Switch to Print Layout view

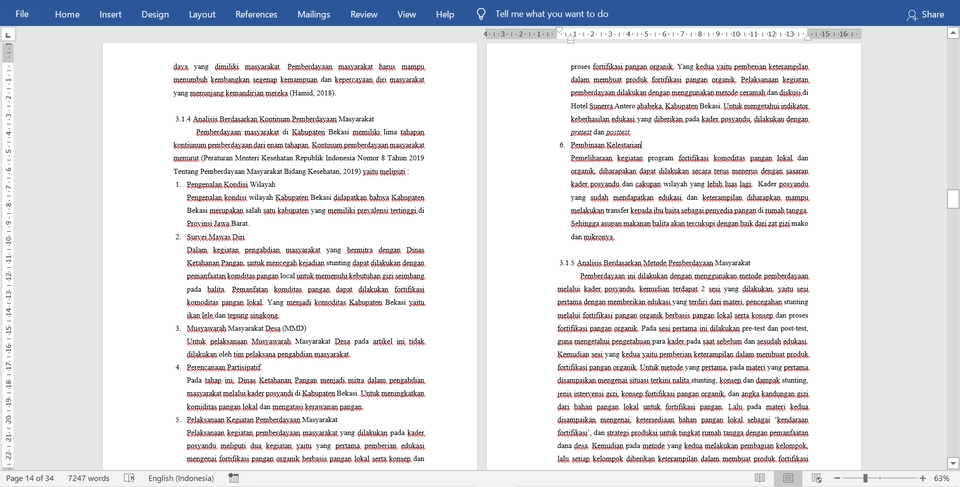pyautogui.click(x=788, y=478)
